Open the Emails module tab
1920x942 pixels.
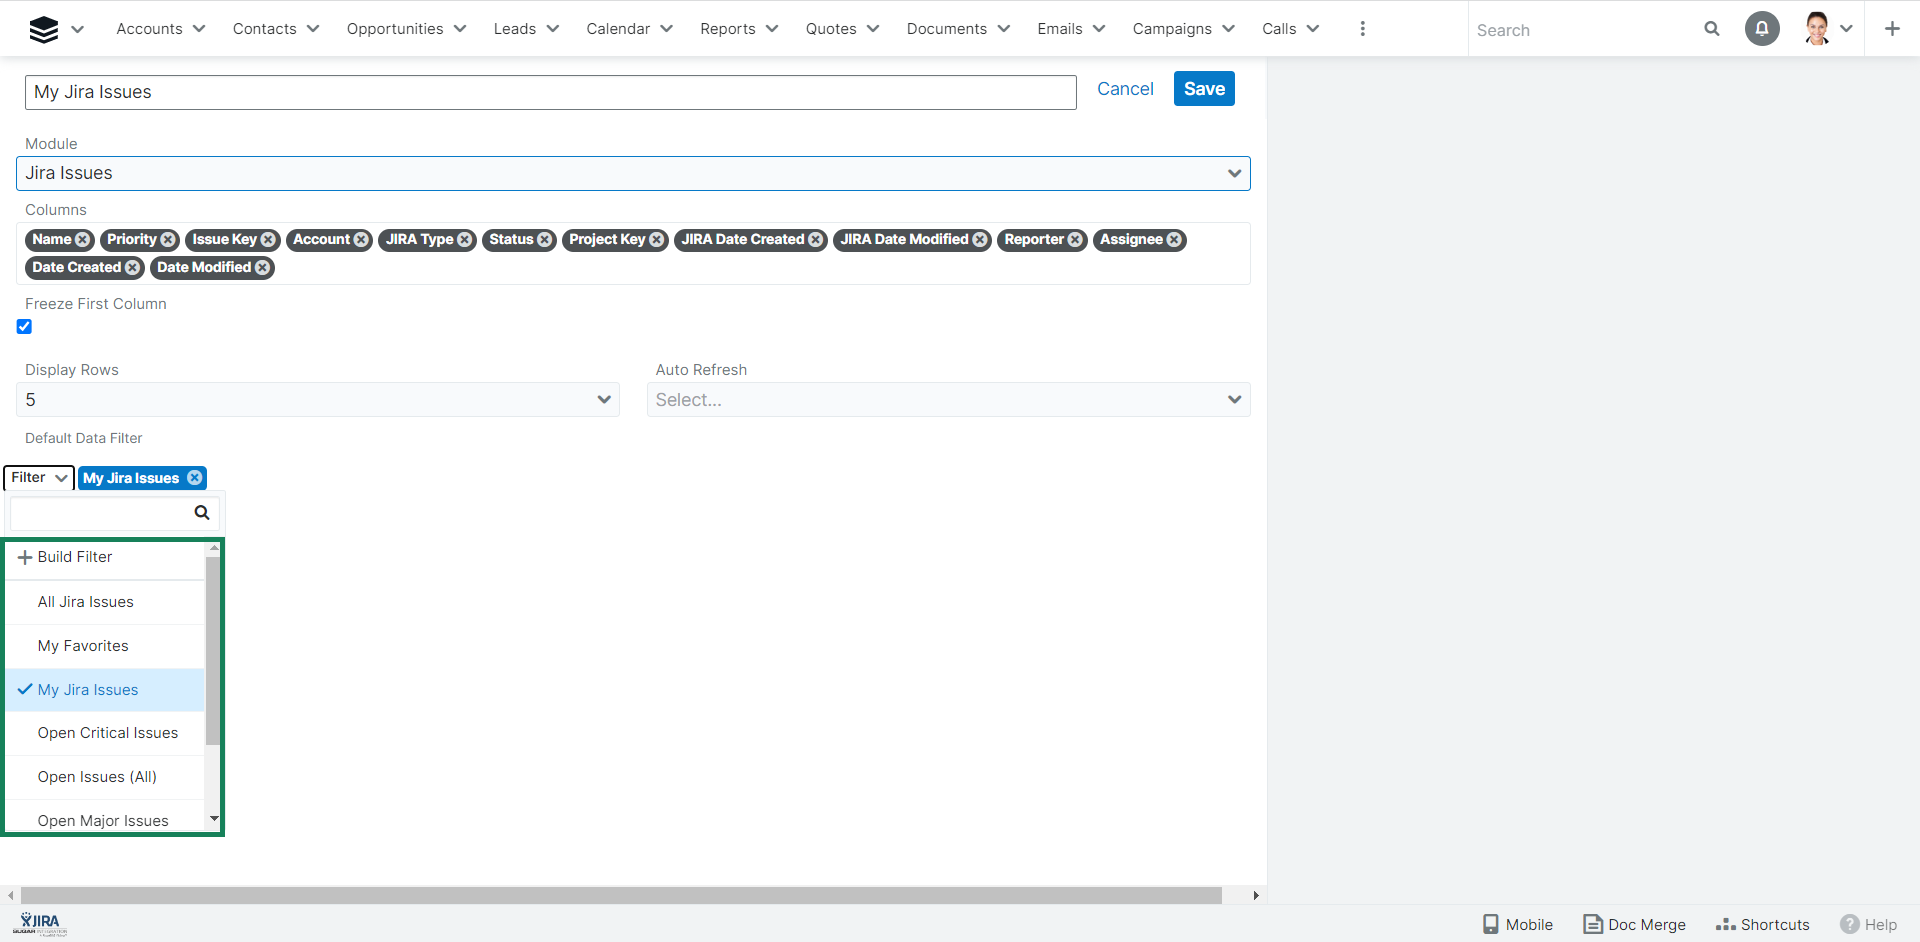(x=1059, y=29)
